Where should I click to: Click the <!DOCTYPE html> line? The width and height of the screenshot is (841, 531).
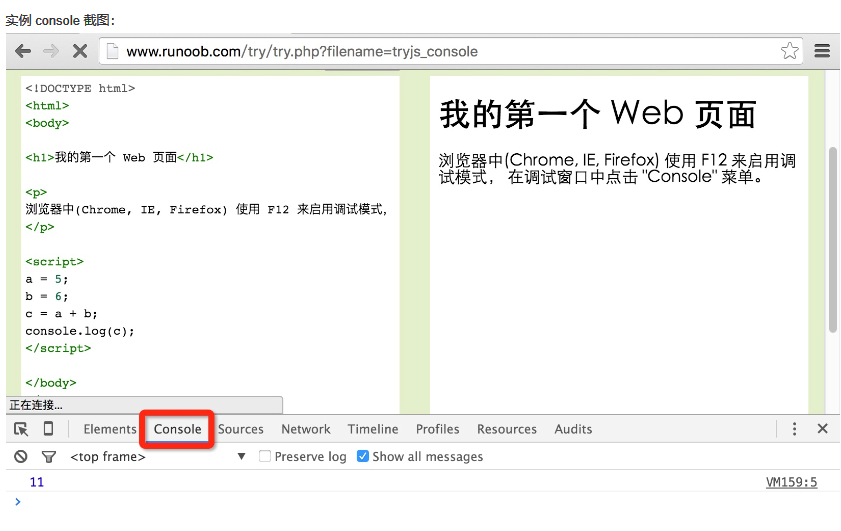point(80,88)
